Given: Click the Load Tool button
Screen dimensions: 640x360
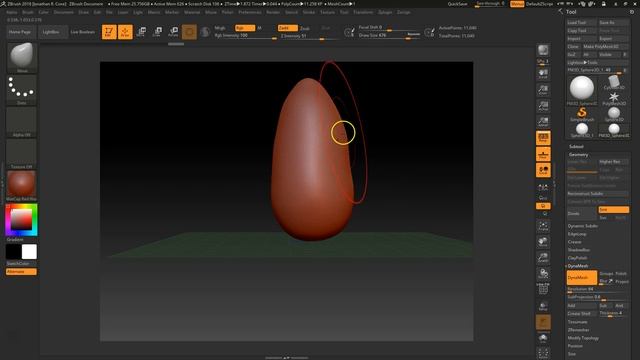Looking at the screenshot, I should point(582,22).
